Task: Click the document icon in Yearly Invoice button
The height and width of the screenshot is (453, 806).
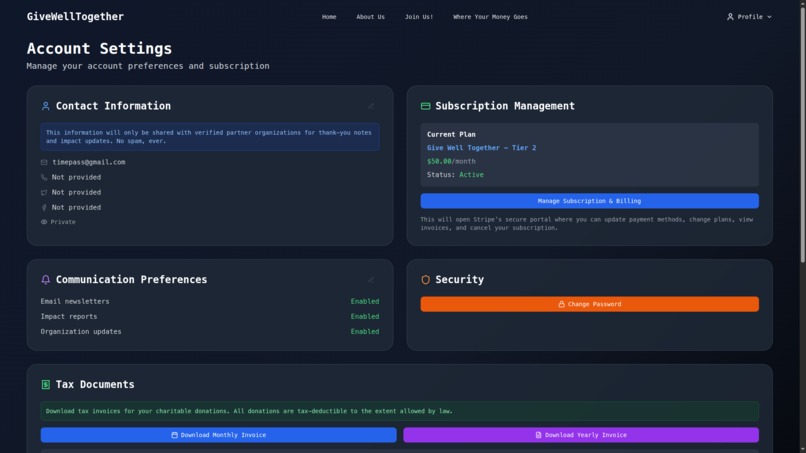Action: point(538,435)
